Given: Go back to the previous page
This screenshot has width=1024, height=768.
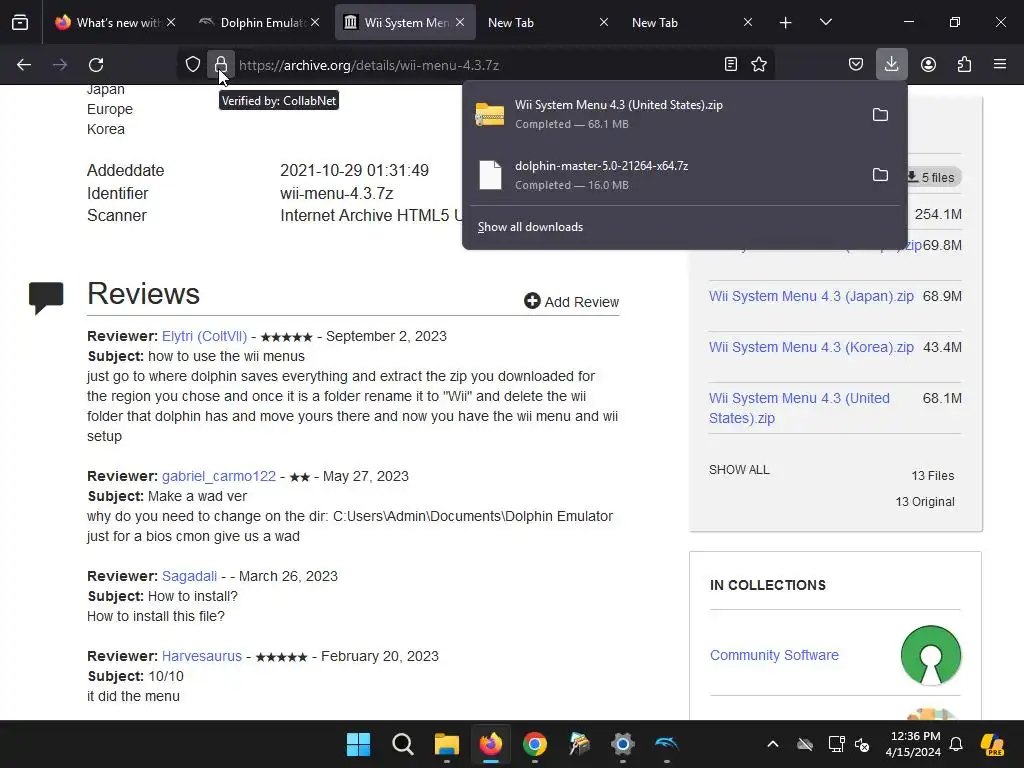Looking at the screenshot, I should pos(24,65).
